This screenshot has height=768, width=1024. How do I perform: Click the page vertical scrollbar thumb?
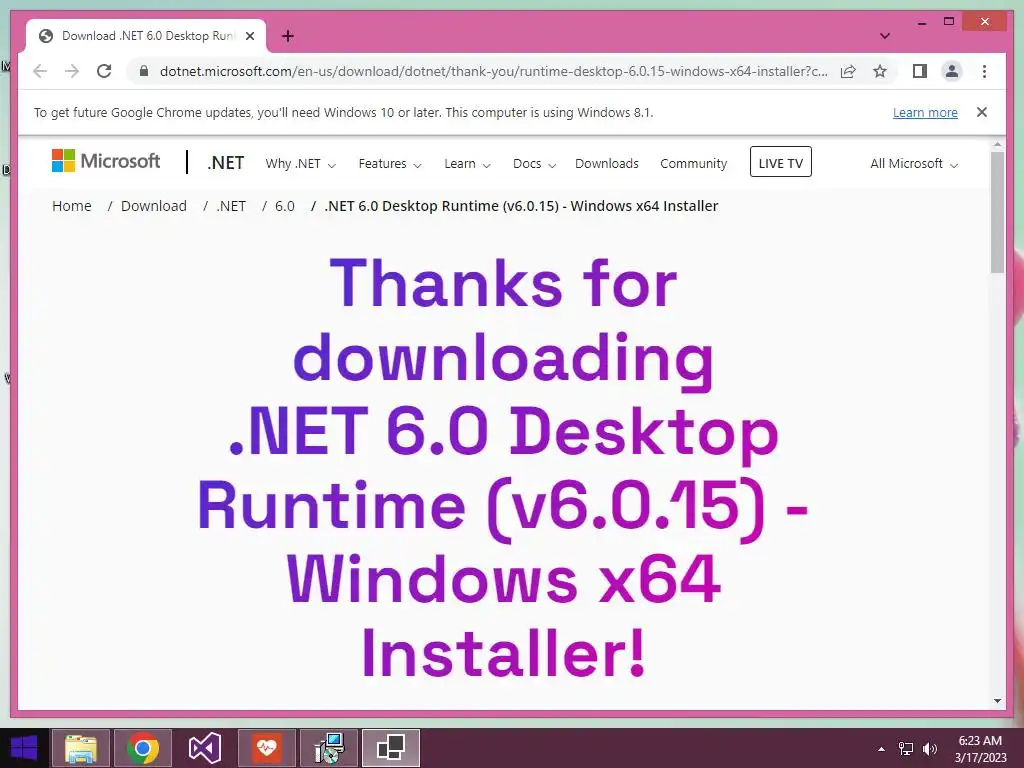997,212
